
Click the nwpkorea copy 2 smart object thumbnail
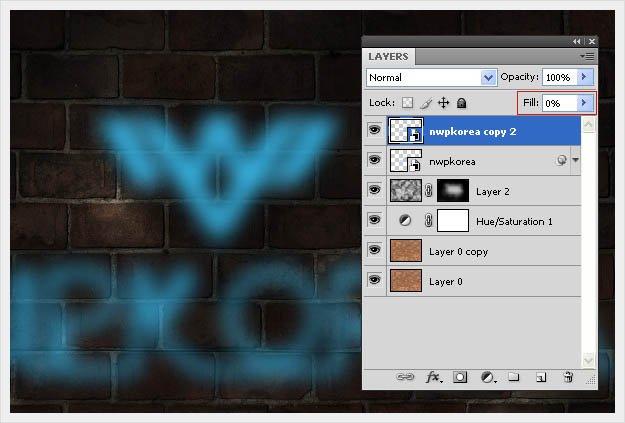tap(406, 130)
